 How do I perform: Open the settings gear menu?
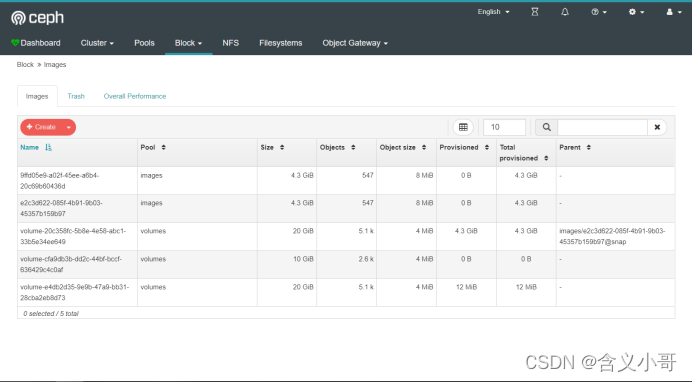pyautogui.click(x=636, y=12)
